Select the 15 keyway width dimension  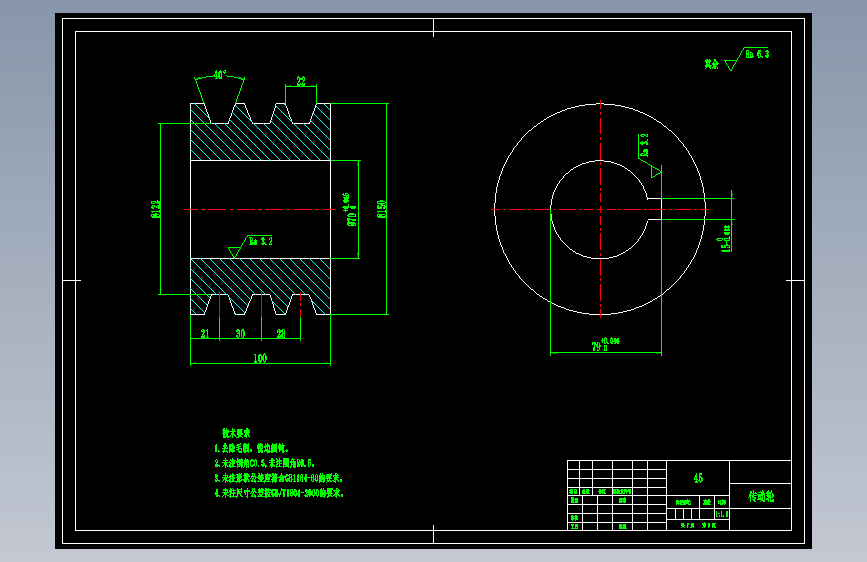(x=726, y=238)
